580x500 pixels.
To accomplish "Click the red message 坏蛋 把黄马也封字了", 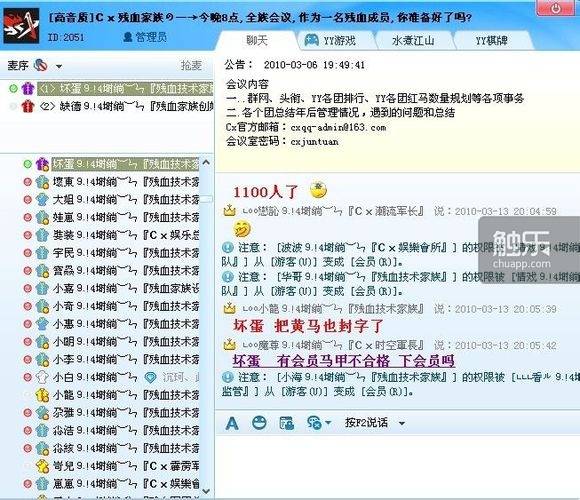I will click(308, 326).
